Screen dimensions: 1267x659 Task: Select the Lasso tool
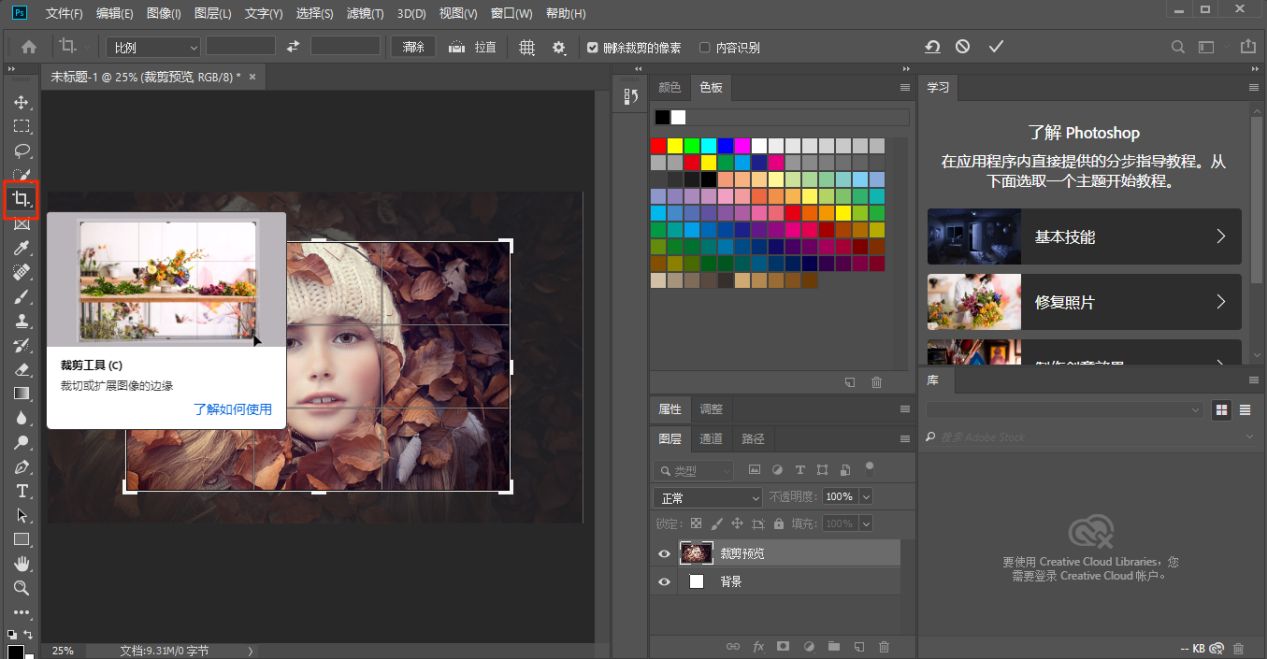click(21, 151)
